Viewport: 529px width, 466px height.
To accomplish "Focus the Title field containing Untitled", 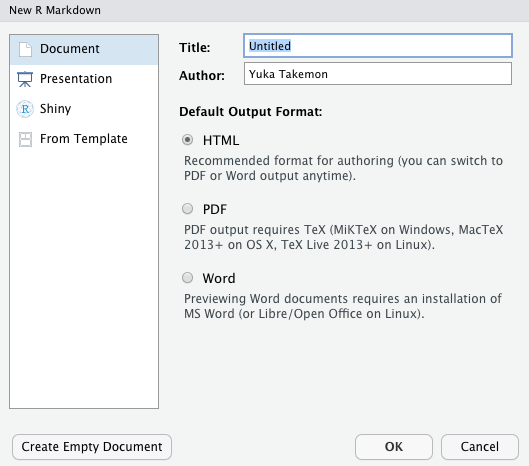I will [378, 46].
